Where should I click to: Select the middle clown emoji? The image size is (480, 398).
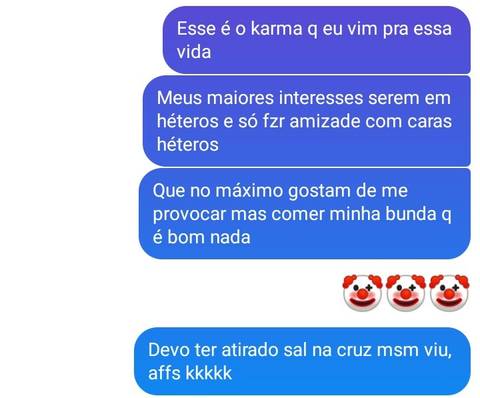(406, 293)
